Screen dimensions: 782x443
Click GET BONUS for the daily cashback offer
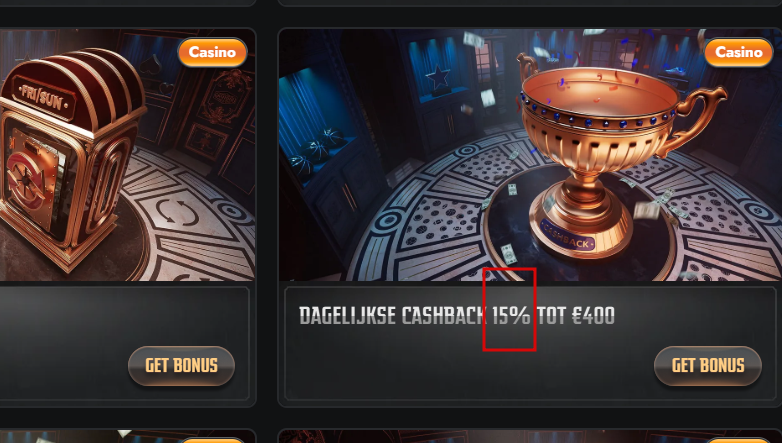tap(708, 366)
